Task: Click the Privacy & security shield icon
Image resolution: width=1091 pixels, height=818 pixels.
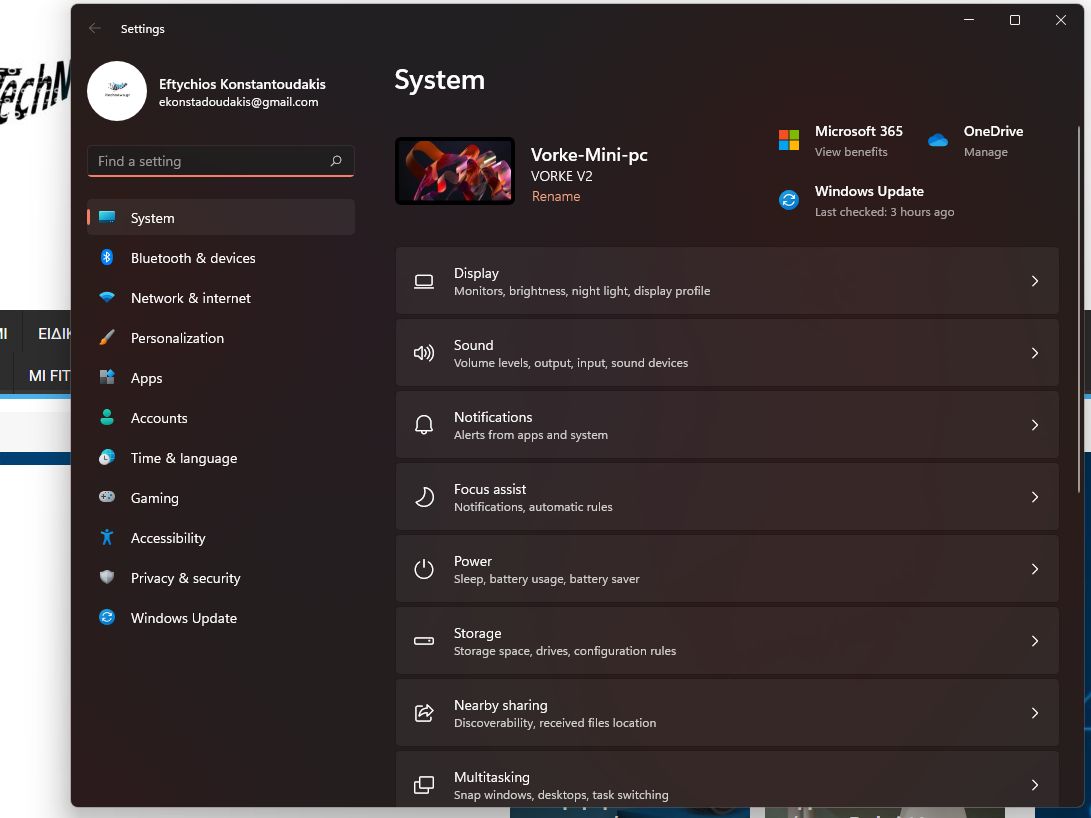Action: tap(107, 577)
